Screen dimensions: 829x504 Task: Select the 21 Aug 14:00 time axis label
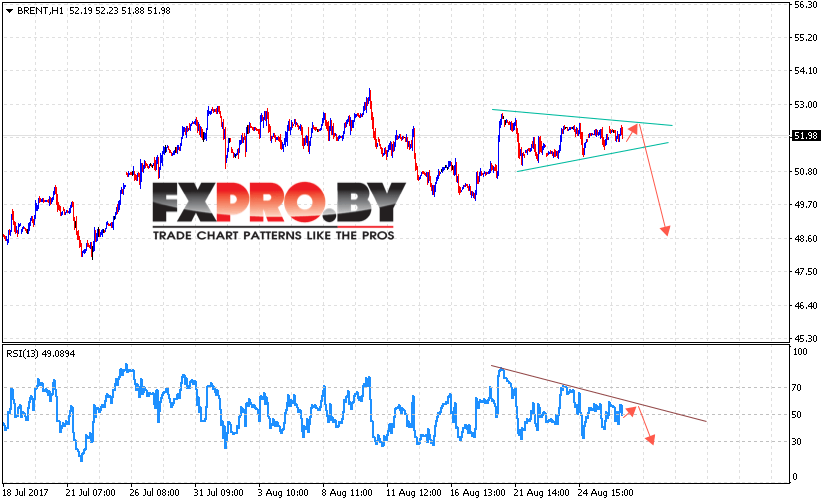point(541,492)
